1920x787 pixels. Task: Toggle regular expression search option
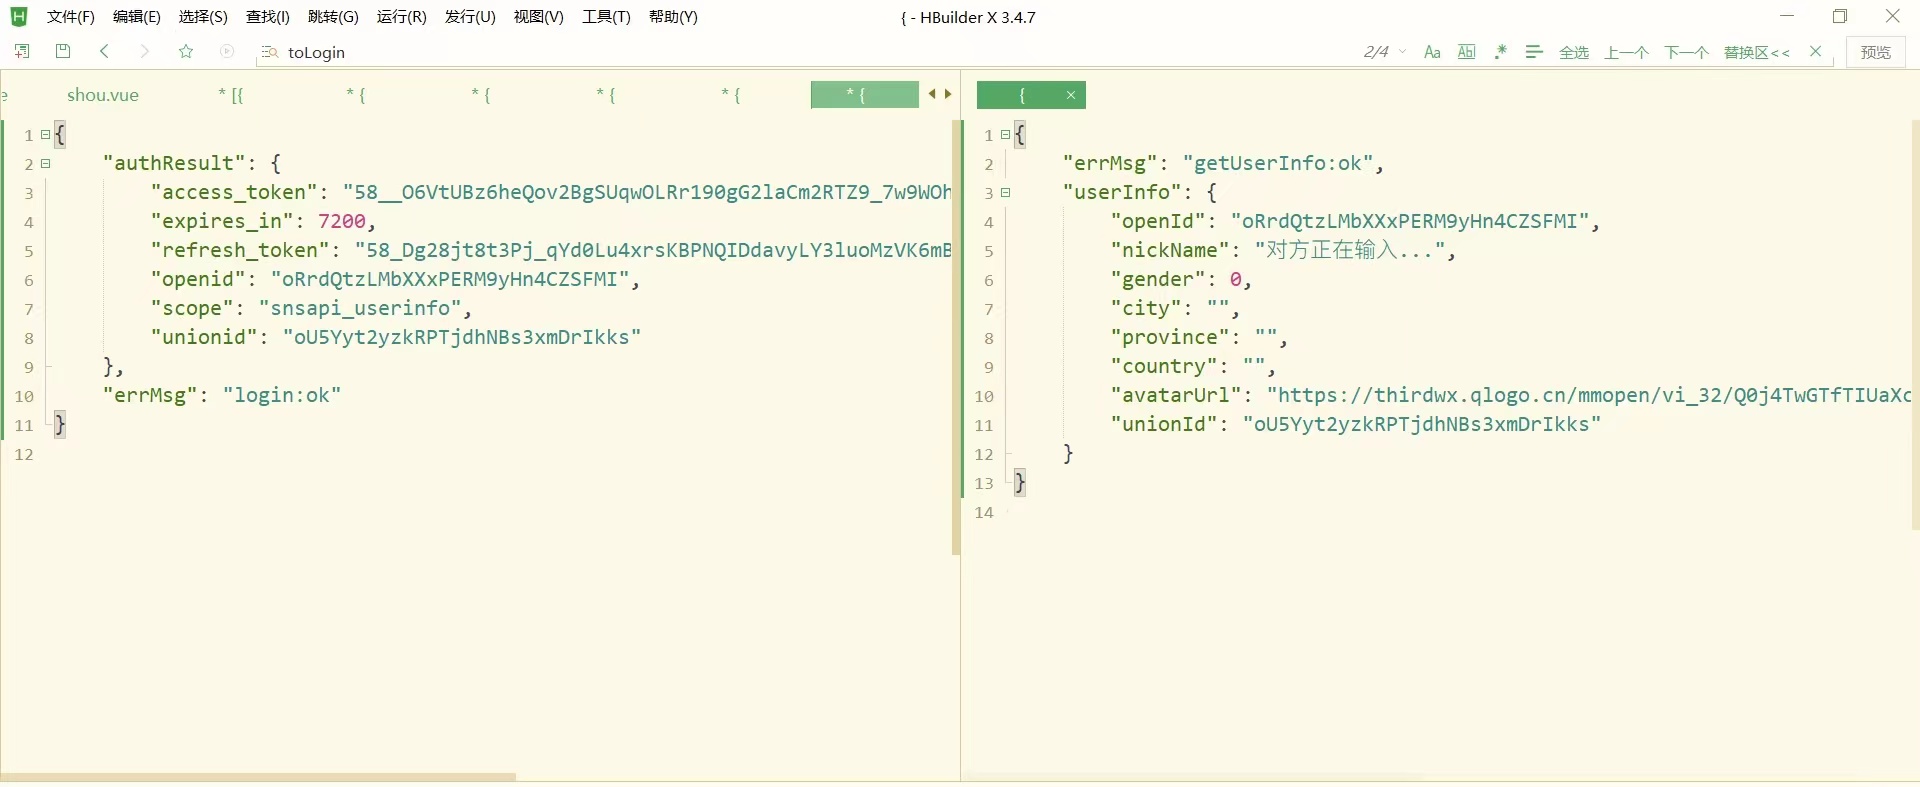tap(1500, 52)
